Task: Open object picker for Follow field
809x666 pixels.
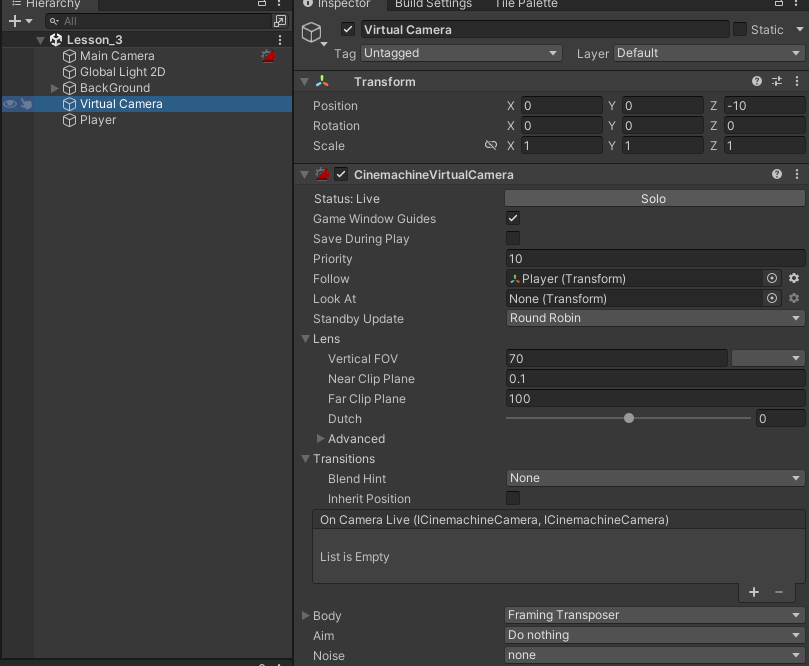Action: point(771,279)
